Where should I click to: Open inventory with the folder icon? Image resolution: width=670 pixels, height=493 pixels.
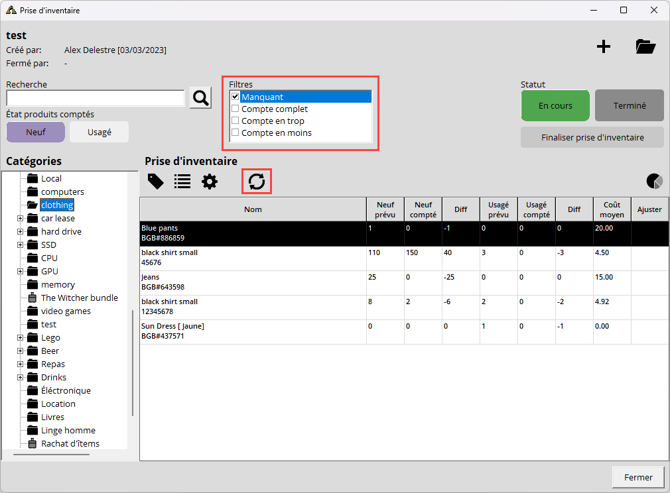(x=645, y=47)
